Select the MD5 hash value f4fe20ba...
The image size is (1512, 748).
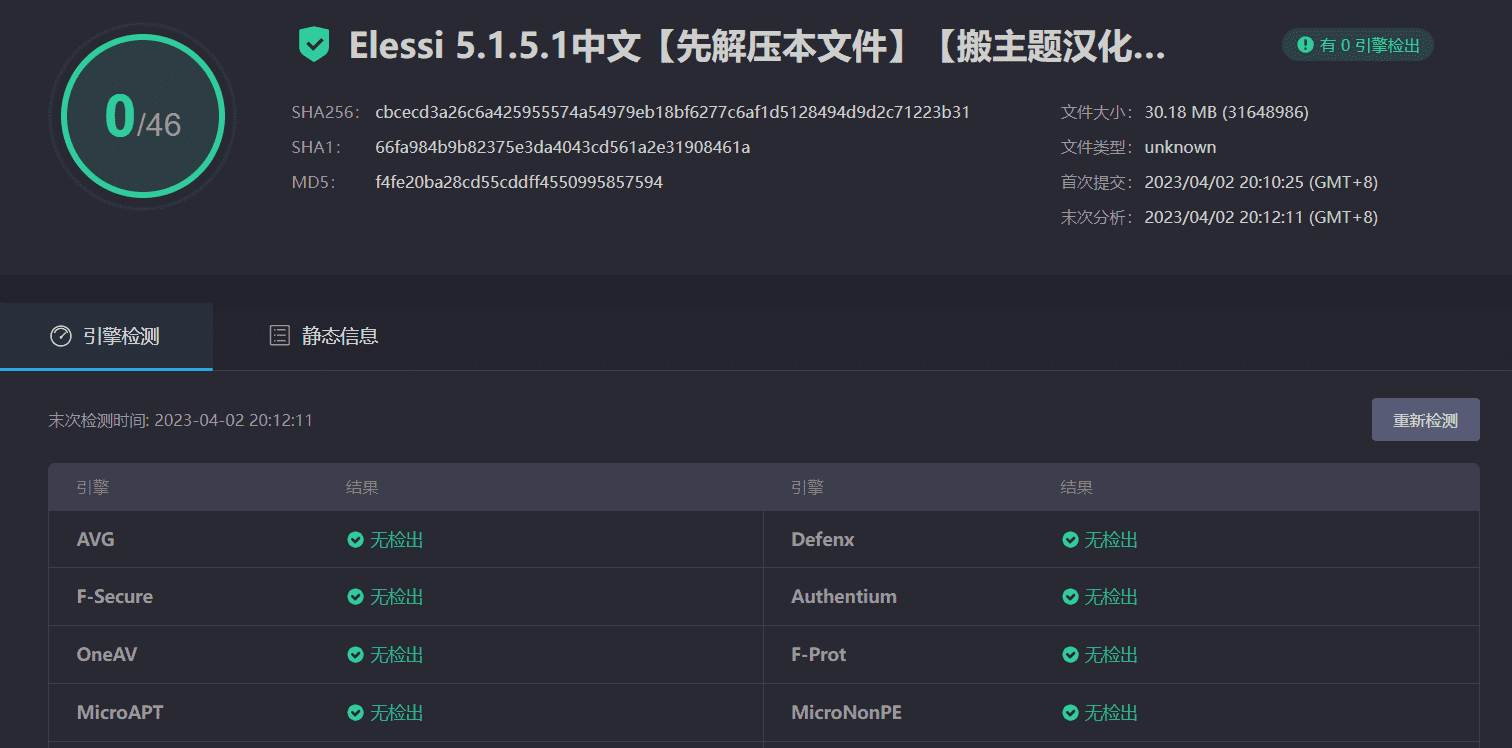[x=519, y=182]
